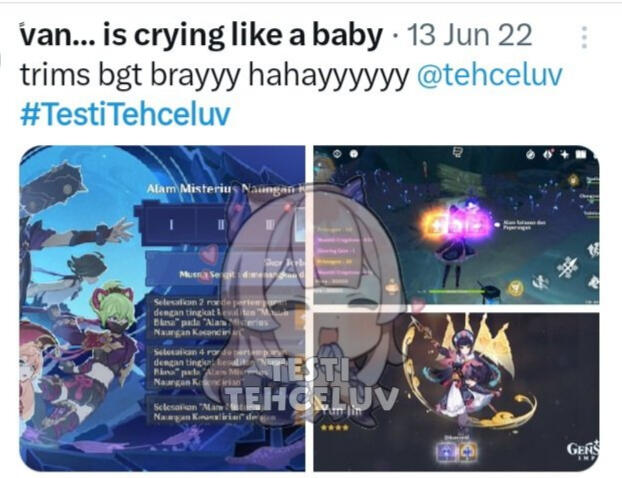Tap the anchor-shaped skill icon in gameplay
622x478 pixels.
(541, 282)
